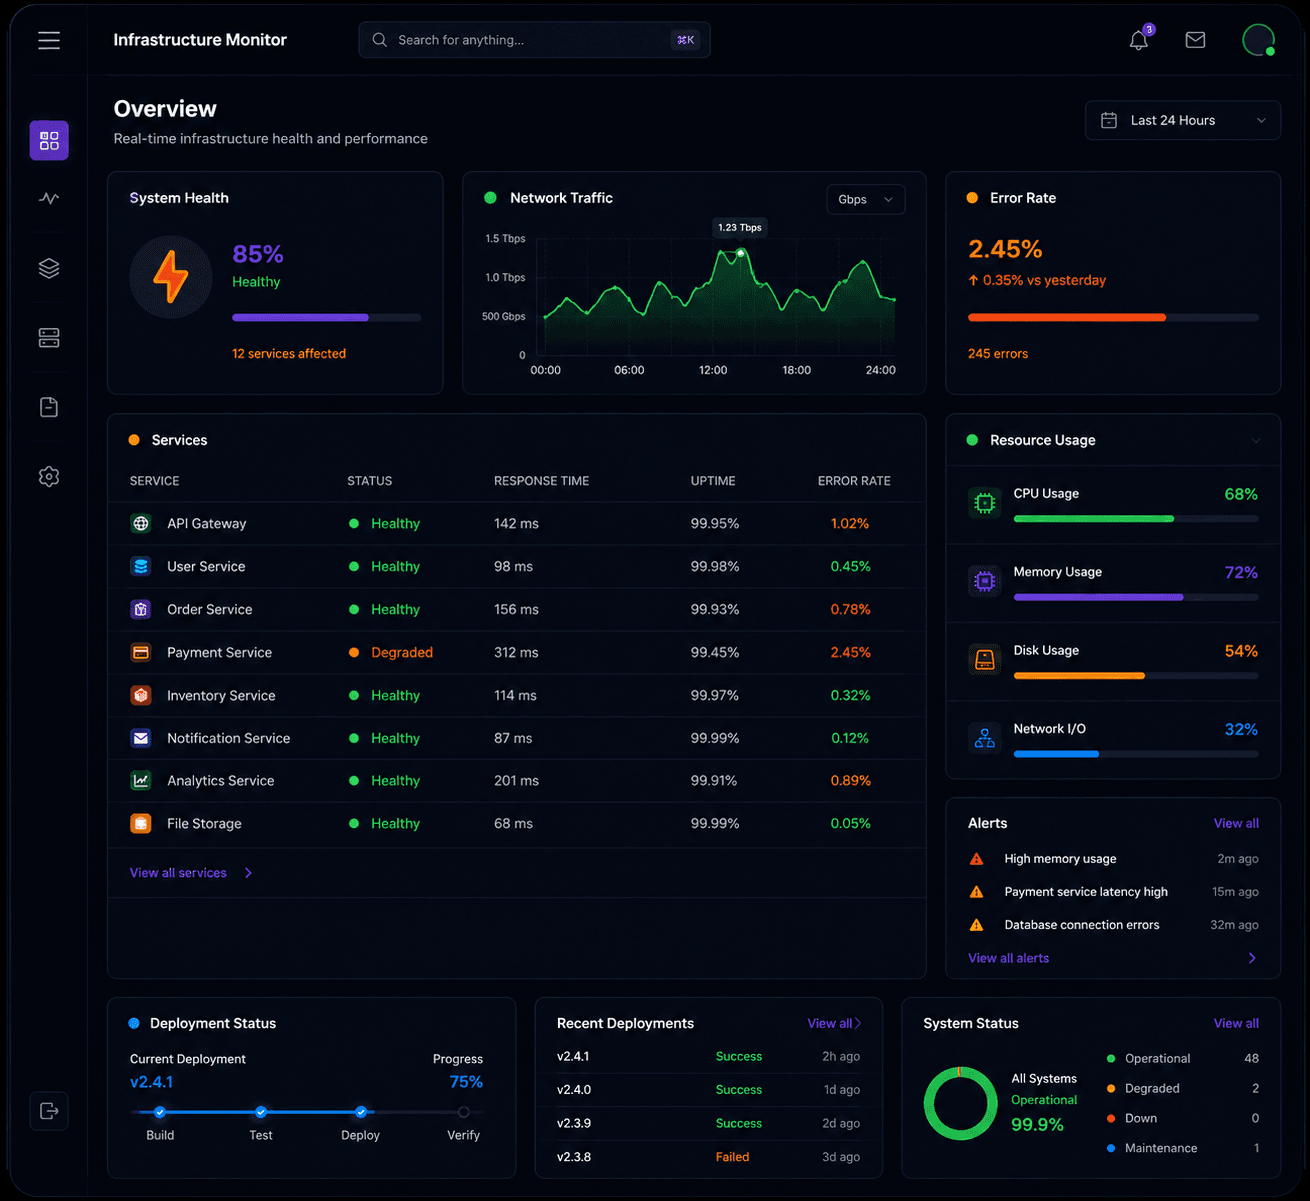This screenshot has width=1310, height=1201.
Task: Open the hamburger menu
Action: (x=49, y=40)
